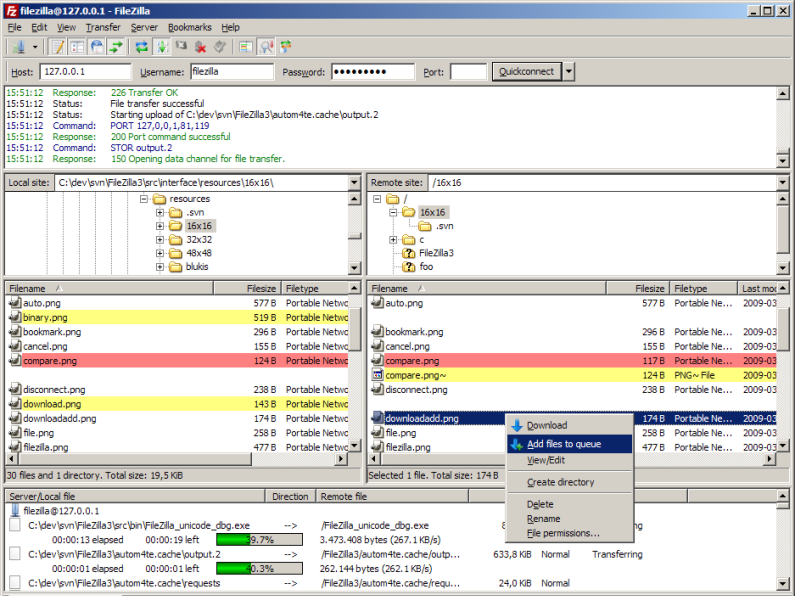Open Quickconnect history dropdown arrow
Image resolution: width=795 pixels, height=596 pixels.
(569, 71)
